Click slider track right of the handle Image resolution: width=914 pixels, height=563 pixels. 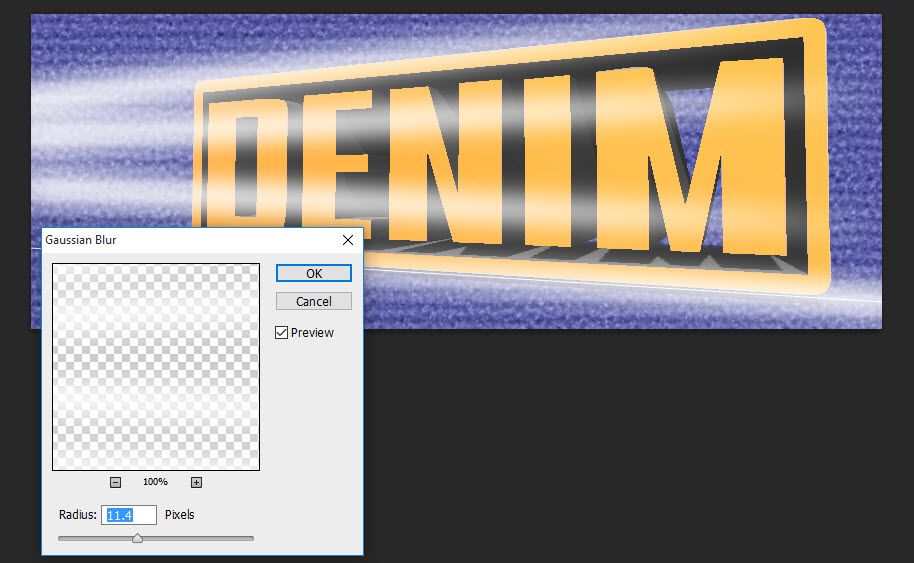pyautogui.click(x=200, y=538)
